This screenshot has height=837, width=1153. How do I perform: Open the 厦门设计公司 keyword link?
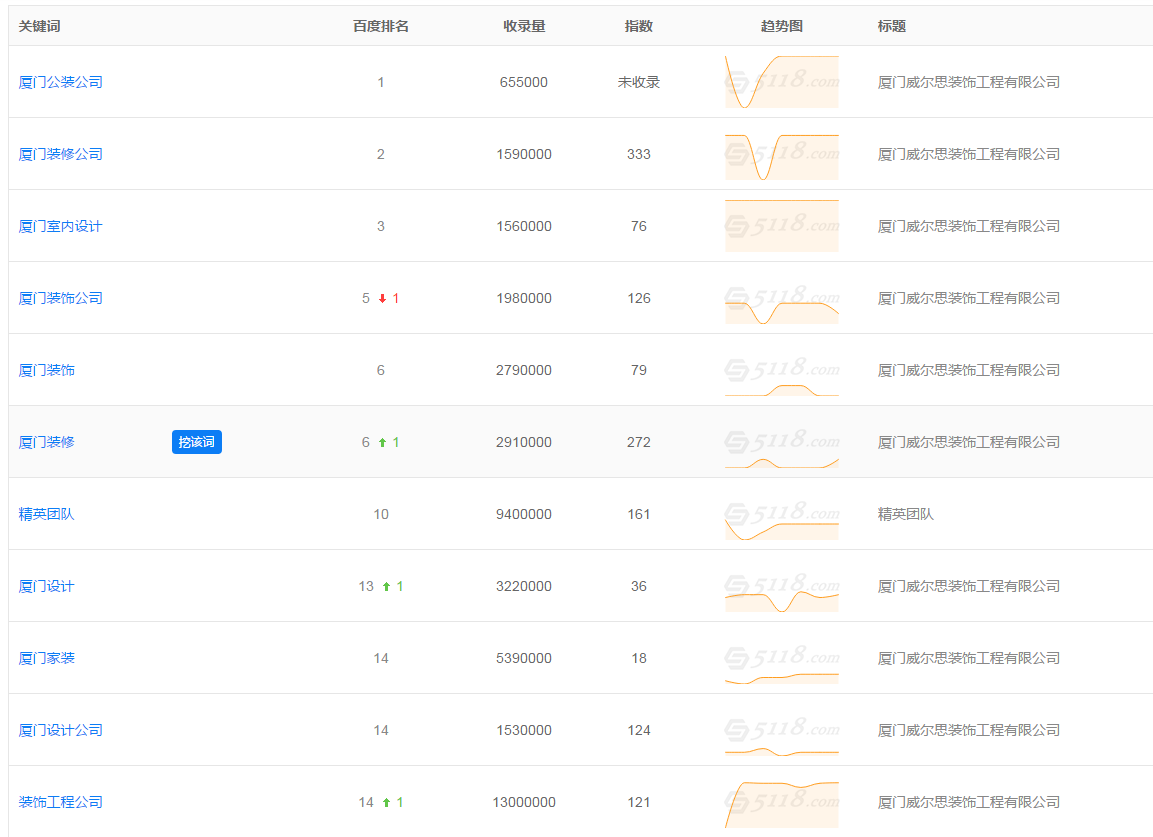[60, 731]
